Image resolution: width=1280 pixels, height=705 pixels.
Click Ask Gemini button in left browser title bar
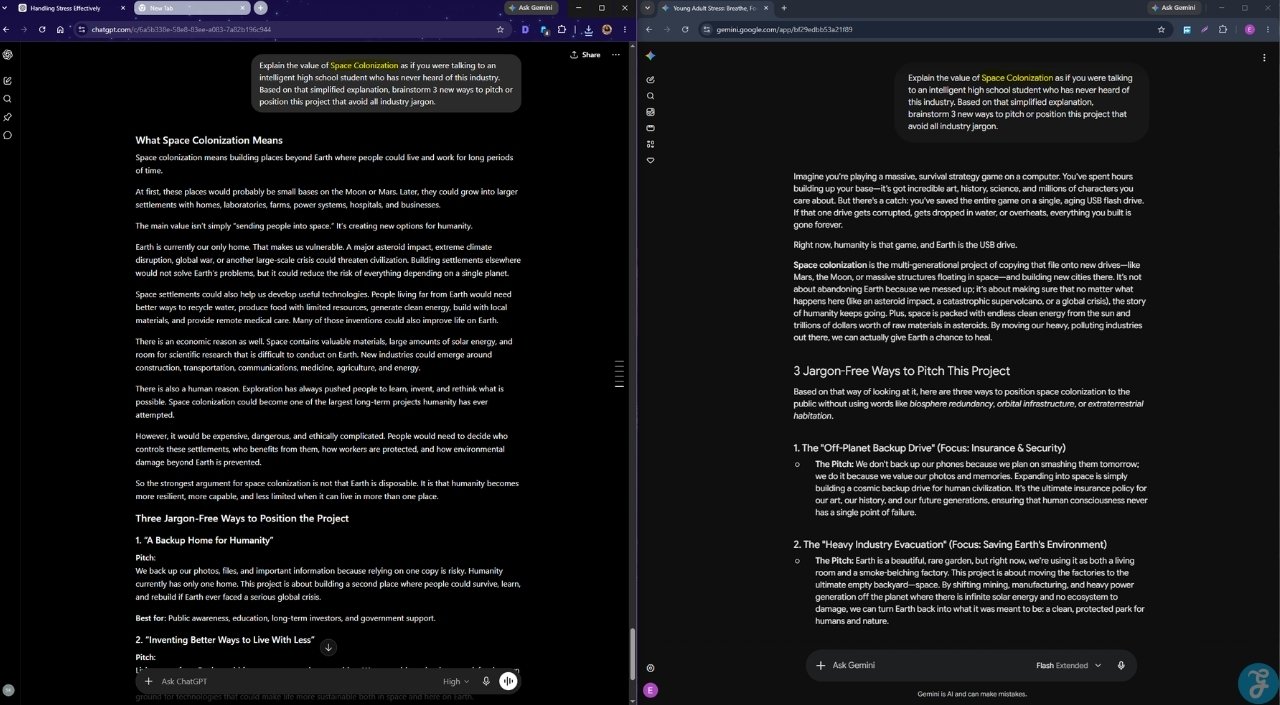[x=530, y=7]
